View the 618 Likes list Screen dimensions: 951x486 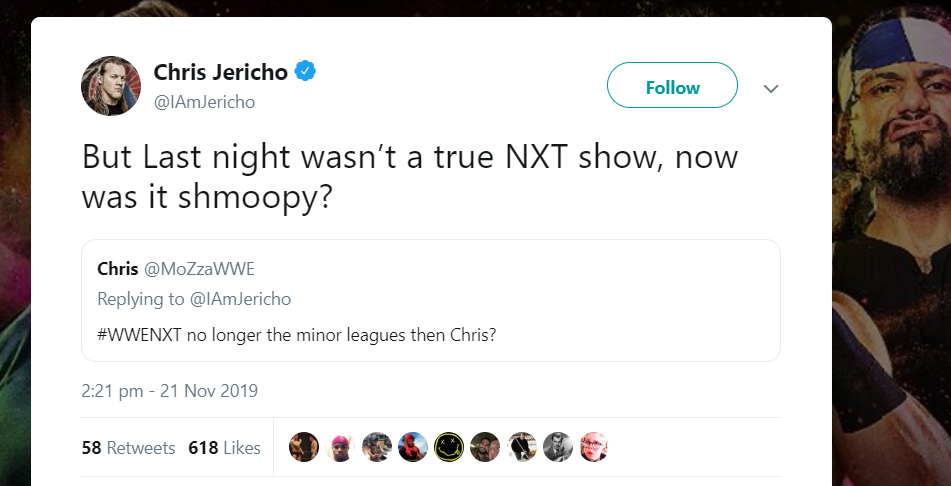[x=224, y=447]
